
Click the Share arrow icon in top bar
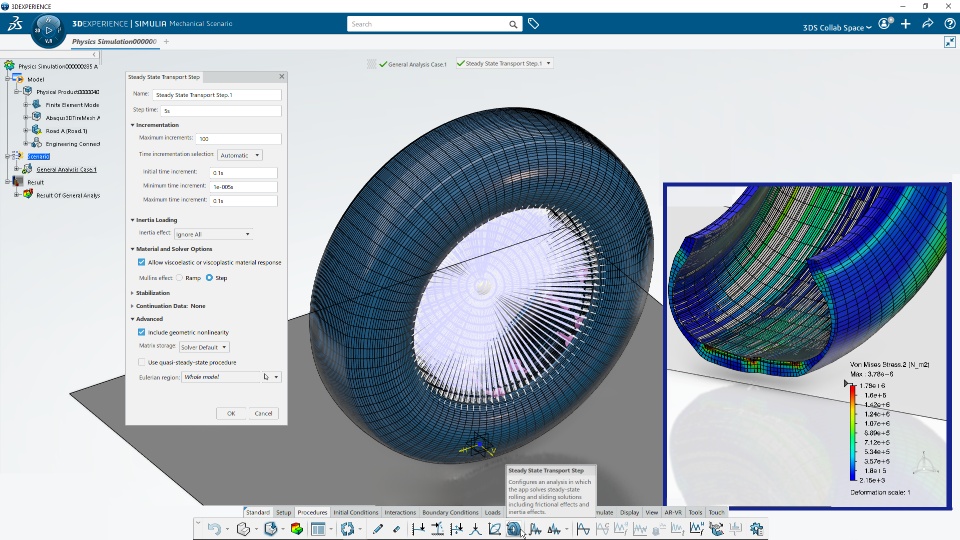coord(928,24)
